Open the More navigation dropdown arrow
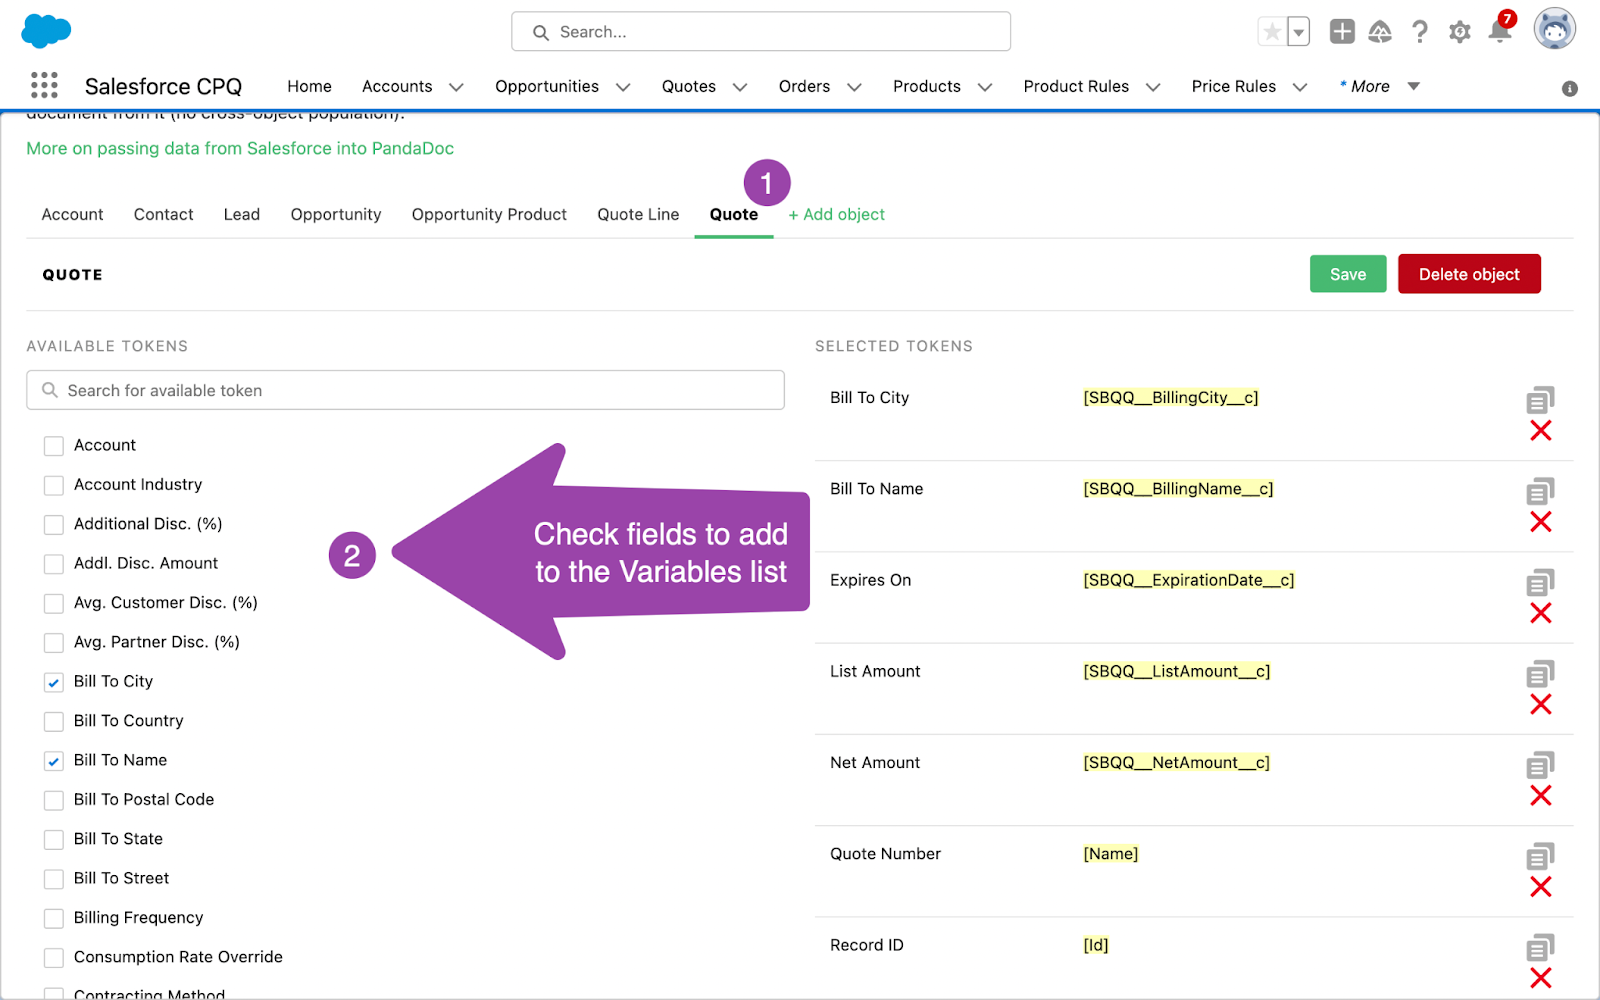This screenshot has height=1000, width=1600. [x=1414, y=86]
